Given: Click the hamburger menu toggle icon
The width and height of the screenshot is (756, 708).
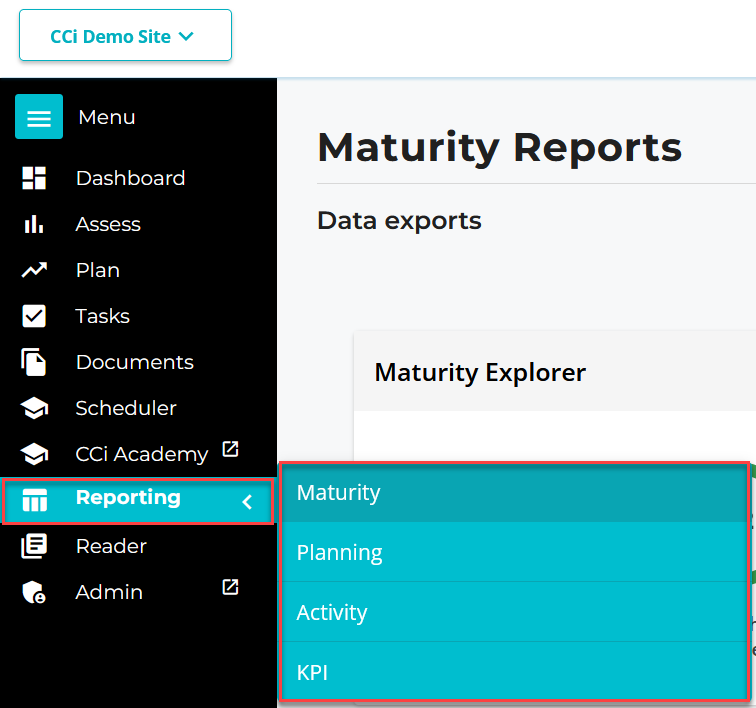Looking at the screenshot, I should [39, 117].
